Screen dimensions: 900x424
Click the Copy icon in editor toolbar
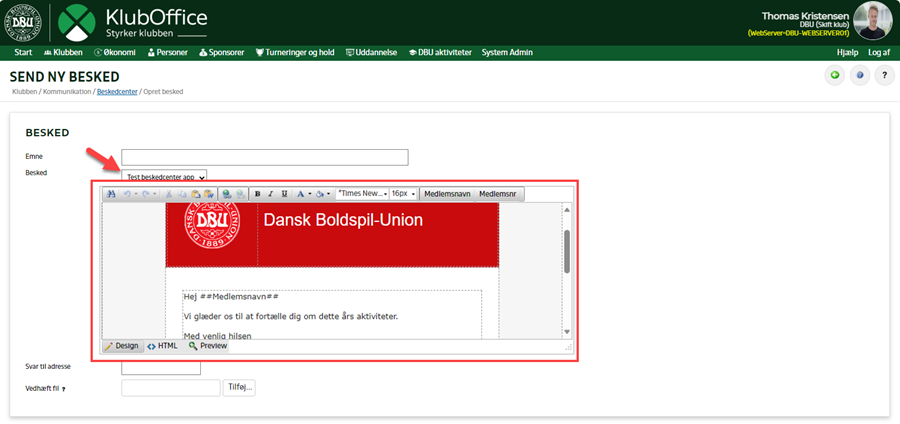tap(183, 194)
